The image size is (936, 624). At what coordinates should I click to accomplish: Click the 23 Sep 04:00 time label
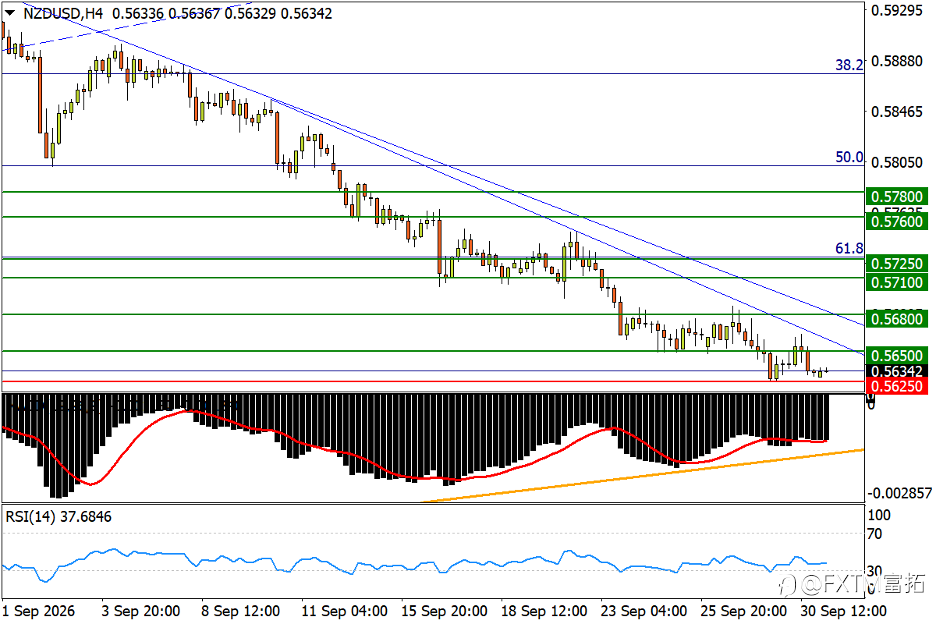tap(644, 611)
